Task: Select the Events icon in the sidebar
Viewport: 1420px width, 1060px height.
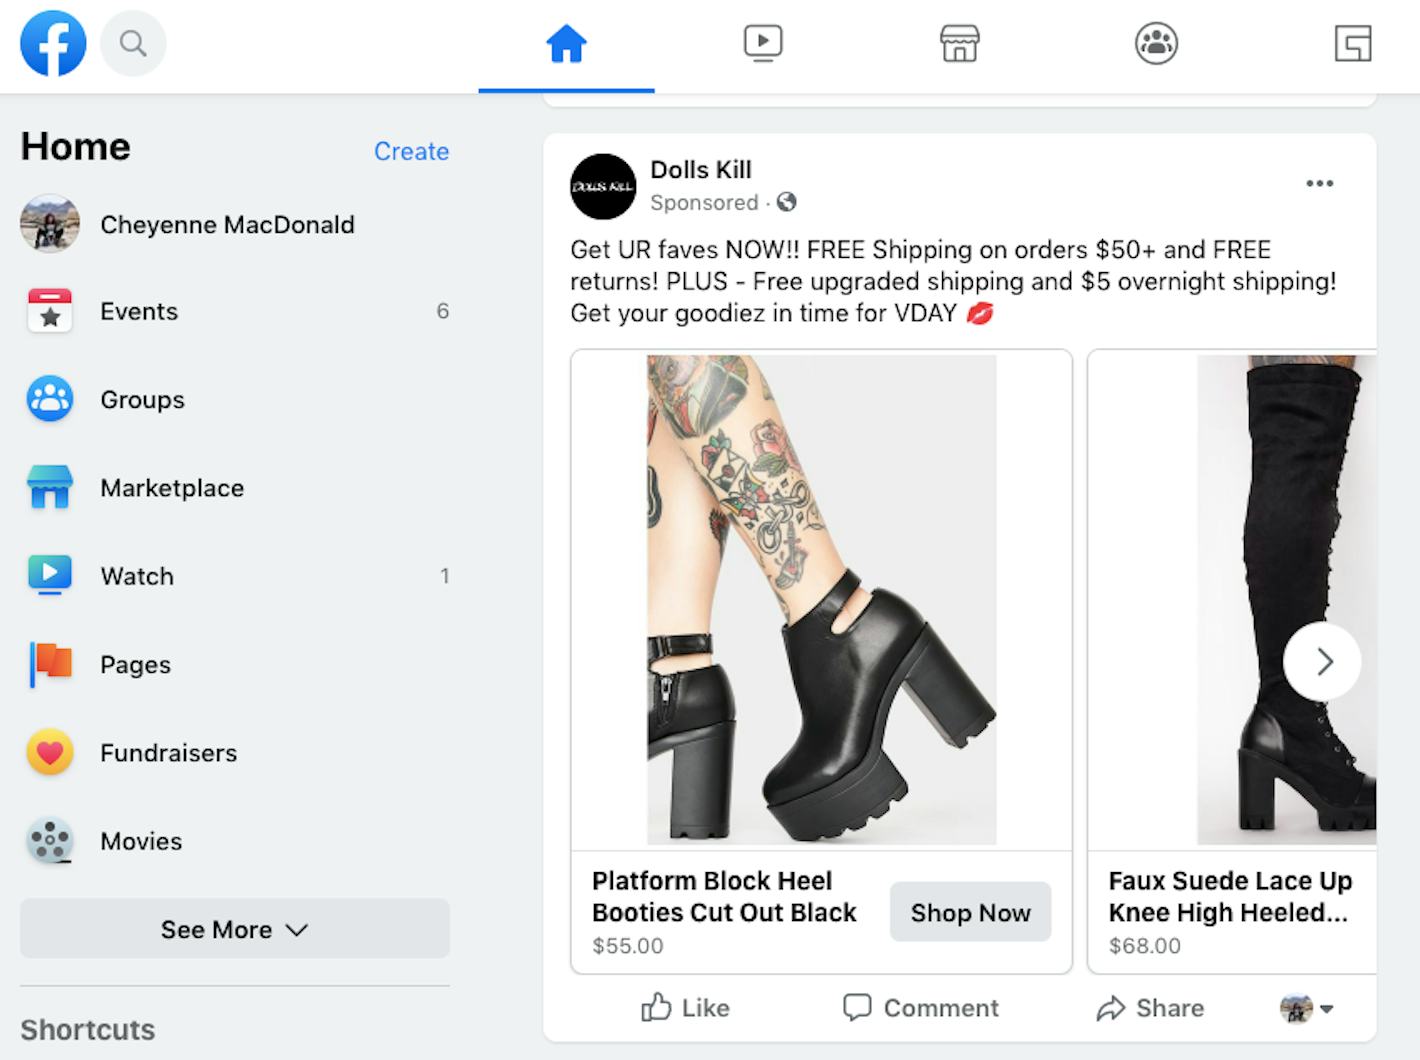Action: click(x=49, y=311)
